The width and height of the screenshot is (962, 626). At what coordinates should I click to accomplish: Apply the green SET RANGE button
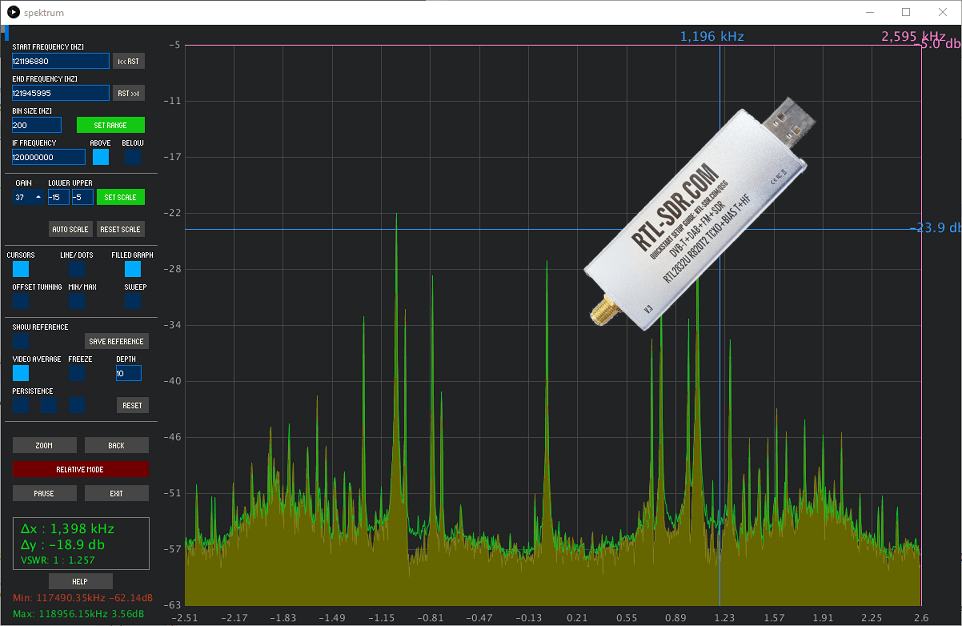point(110,125)
